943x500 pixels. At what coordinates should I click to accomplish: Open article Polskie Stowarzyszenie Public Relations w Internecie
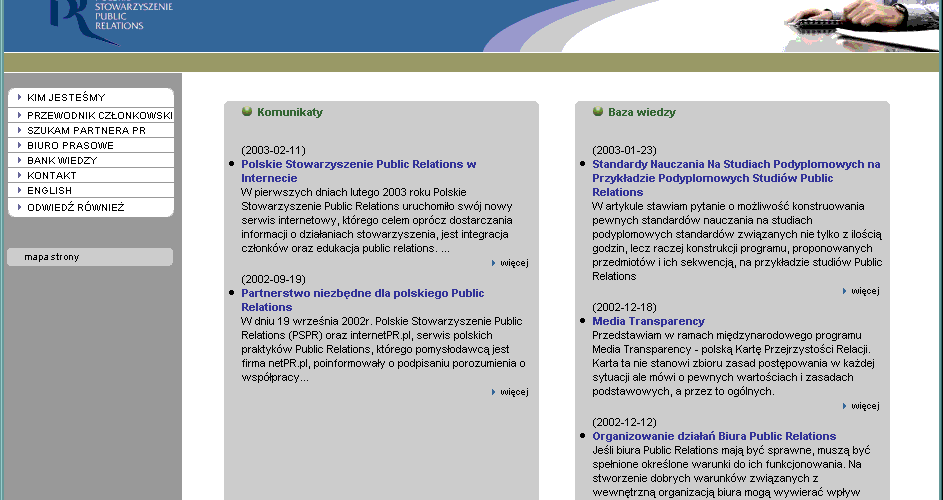tap(358, 171)
